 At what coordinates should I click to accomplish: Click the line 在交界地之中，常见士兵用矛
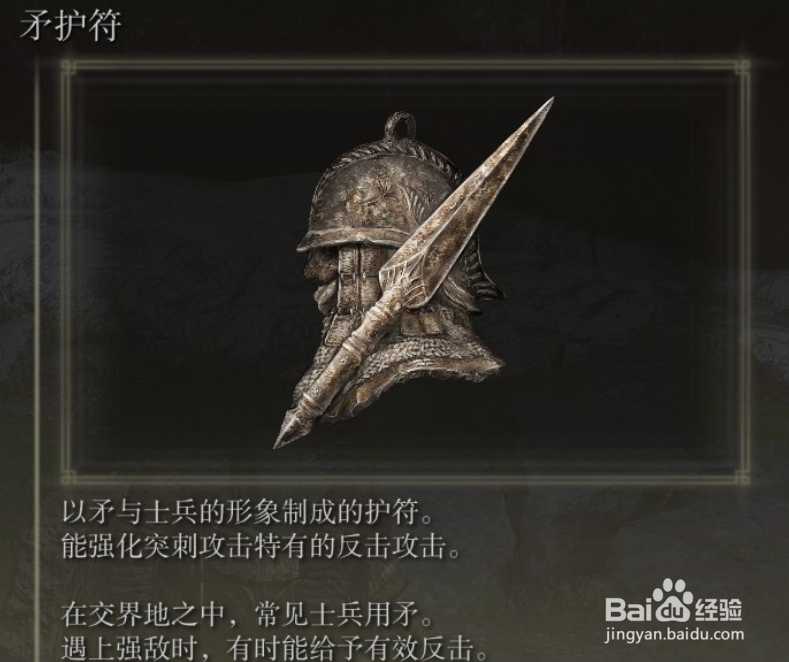tap(247, 615)
